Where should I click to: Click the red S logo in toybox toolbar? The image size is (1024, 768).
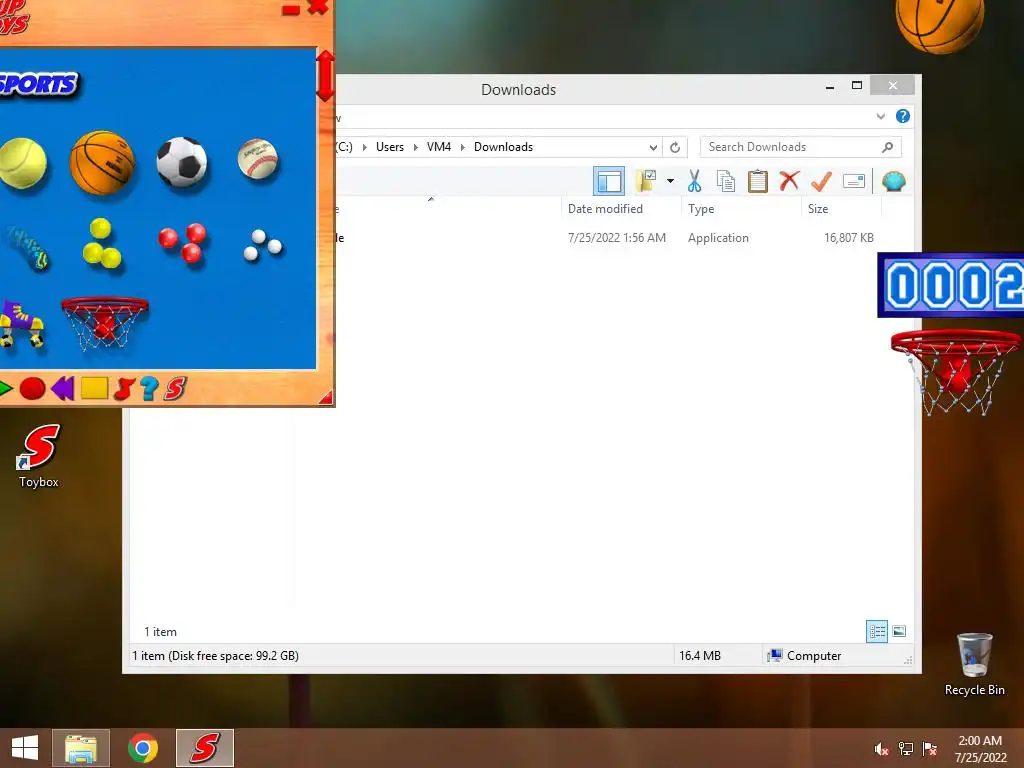[x=175, y=388]
